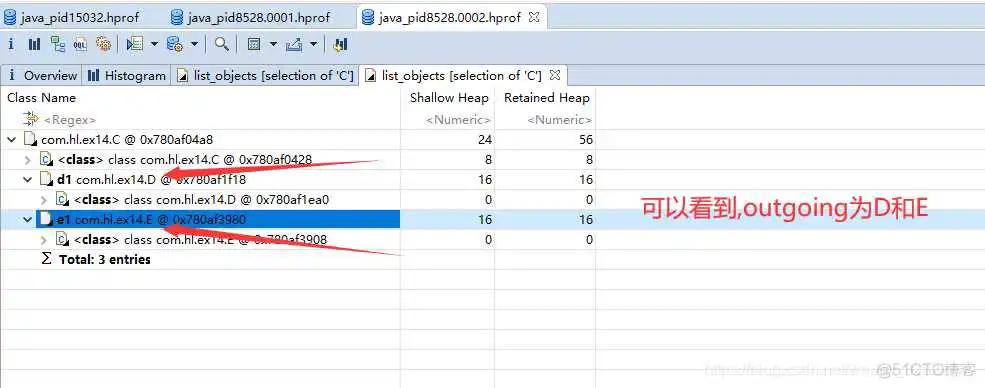
Task: Click the object icon of com.hl.ex14.C root row
Action: (30, 139)
